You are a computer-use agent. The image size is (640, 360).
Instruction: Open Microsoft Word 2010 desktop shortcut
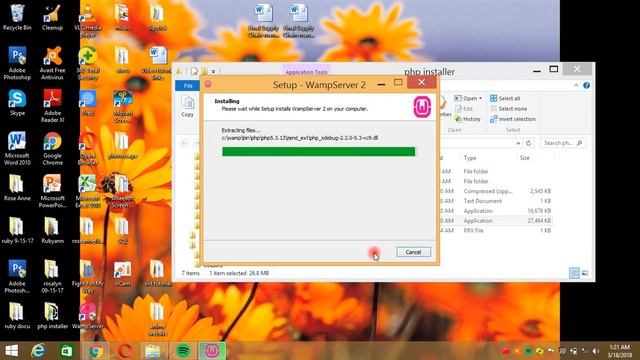(17, 149)
